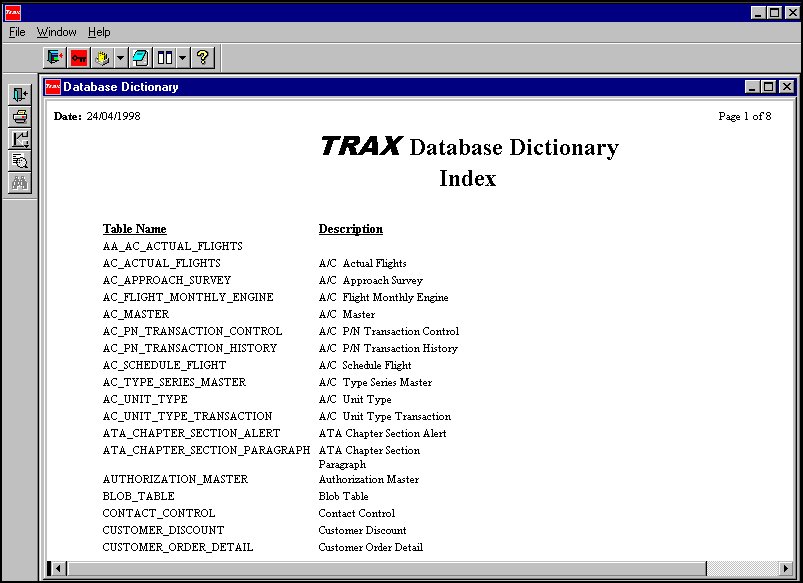
Task: Minimize the Database Dictionary child window
Action: coord(752,87)
